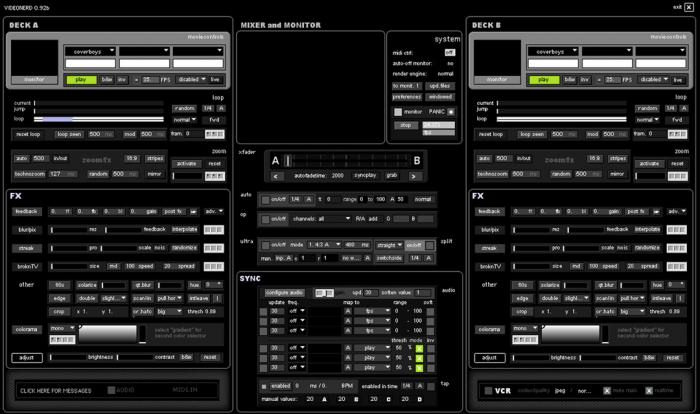
Task: Click manual value A letter in SYNC
Action: [324, 399]
